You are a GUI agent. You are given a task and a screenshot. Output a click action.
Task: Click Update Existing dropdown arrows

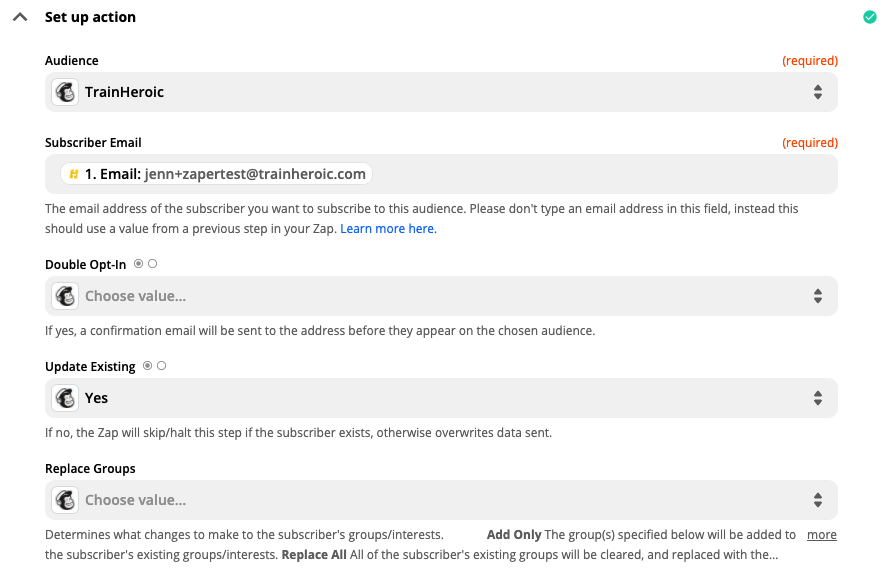coord(818,398)
